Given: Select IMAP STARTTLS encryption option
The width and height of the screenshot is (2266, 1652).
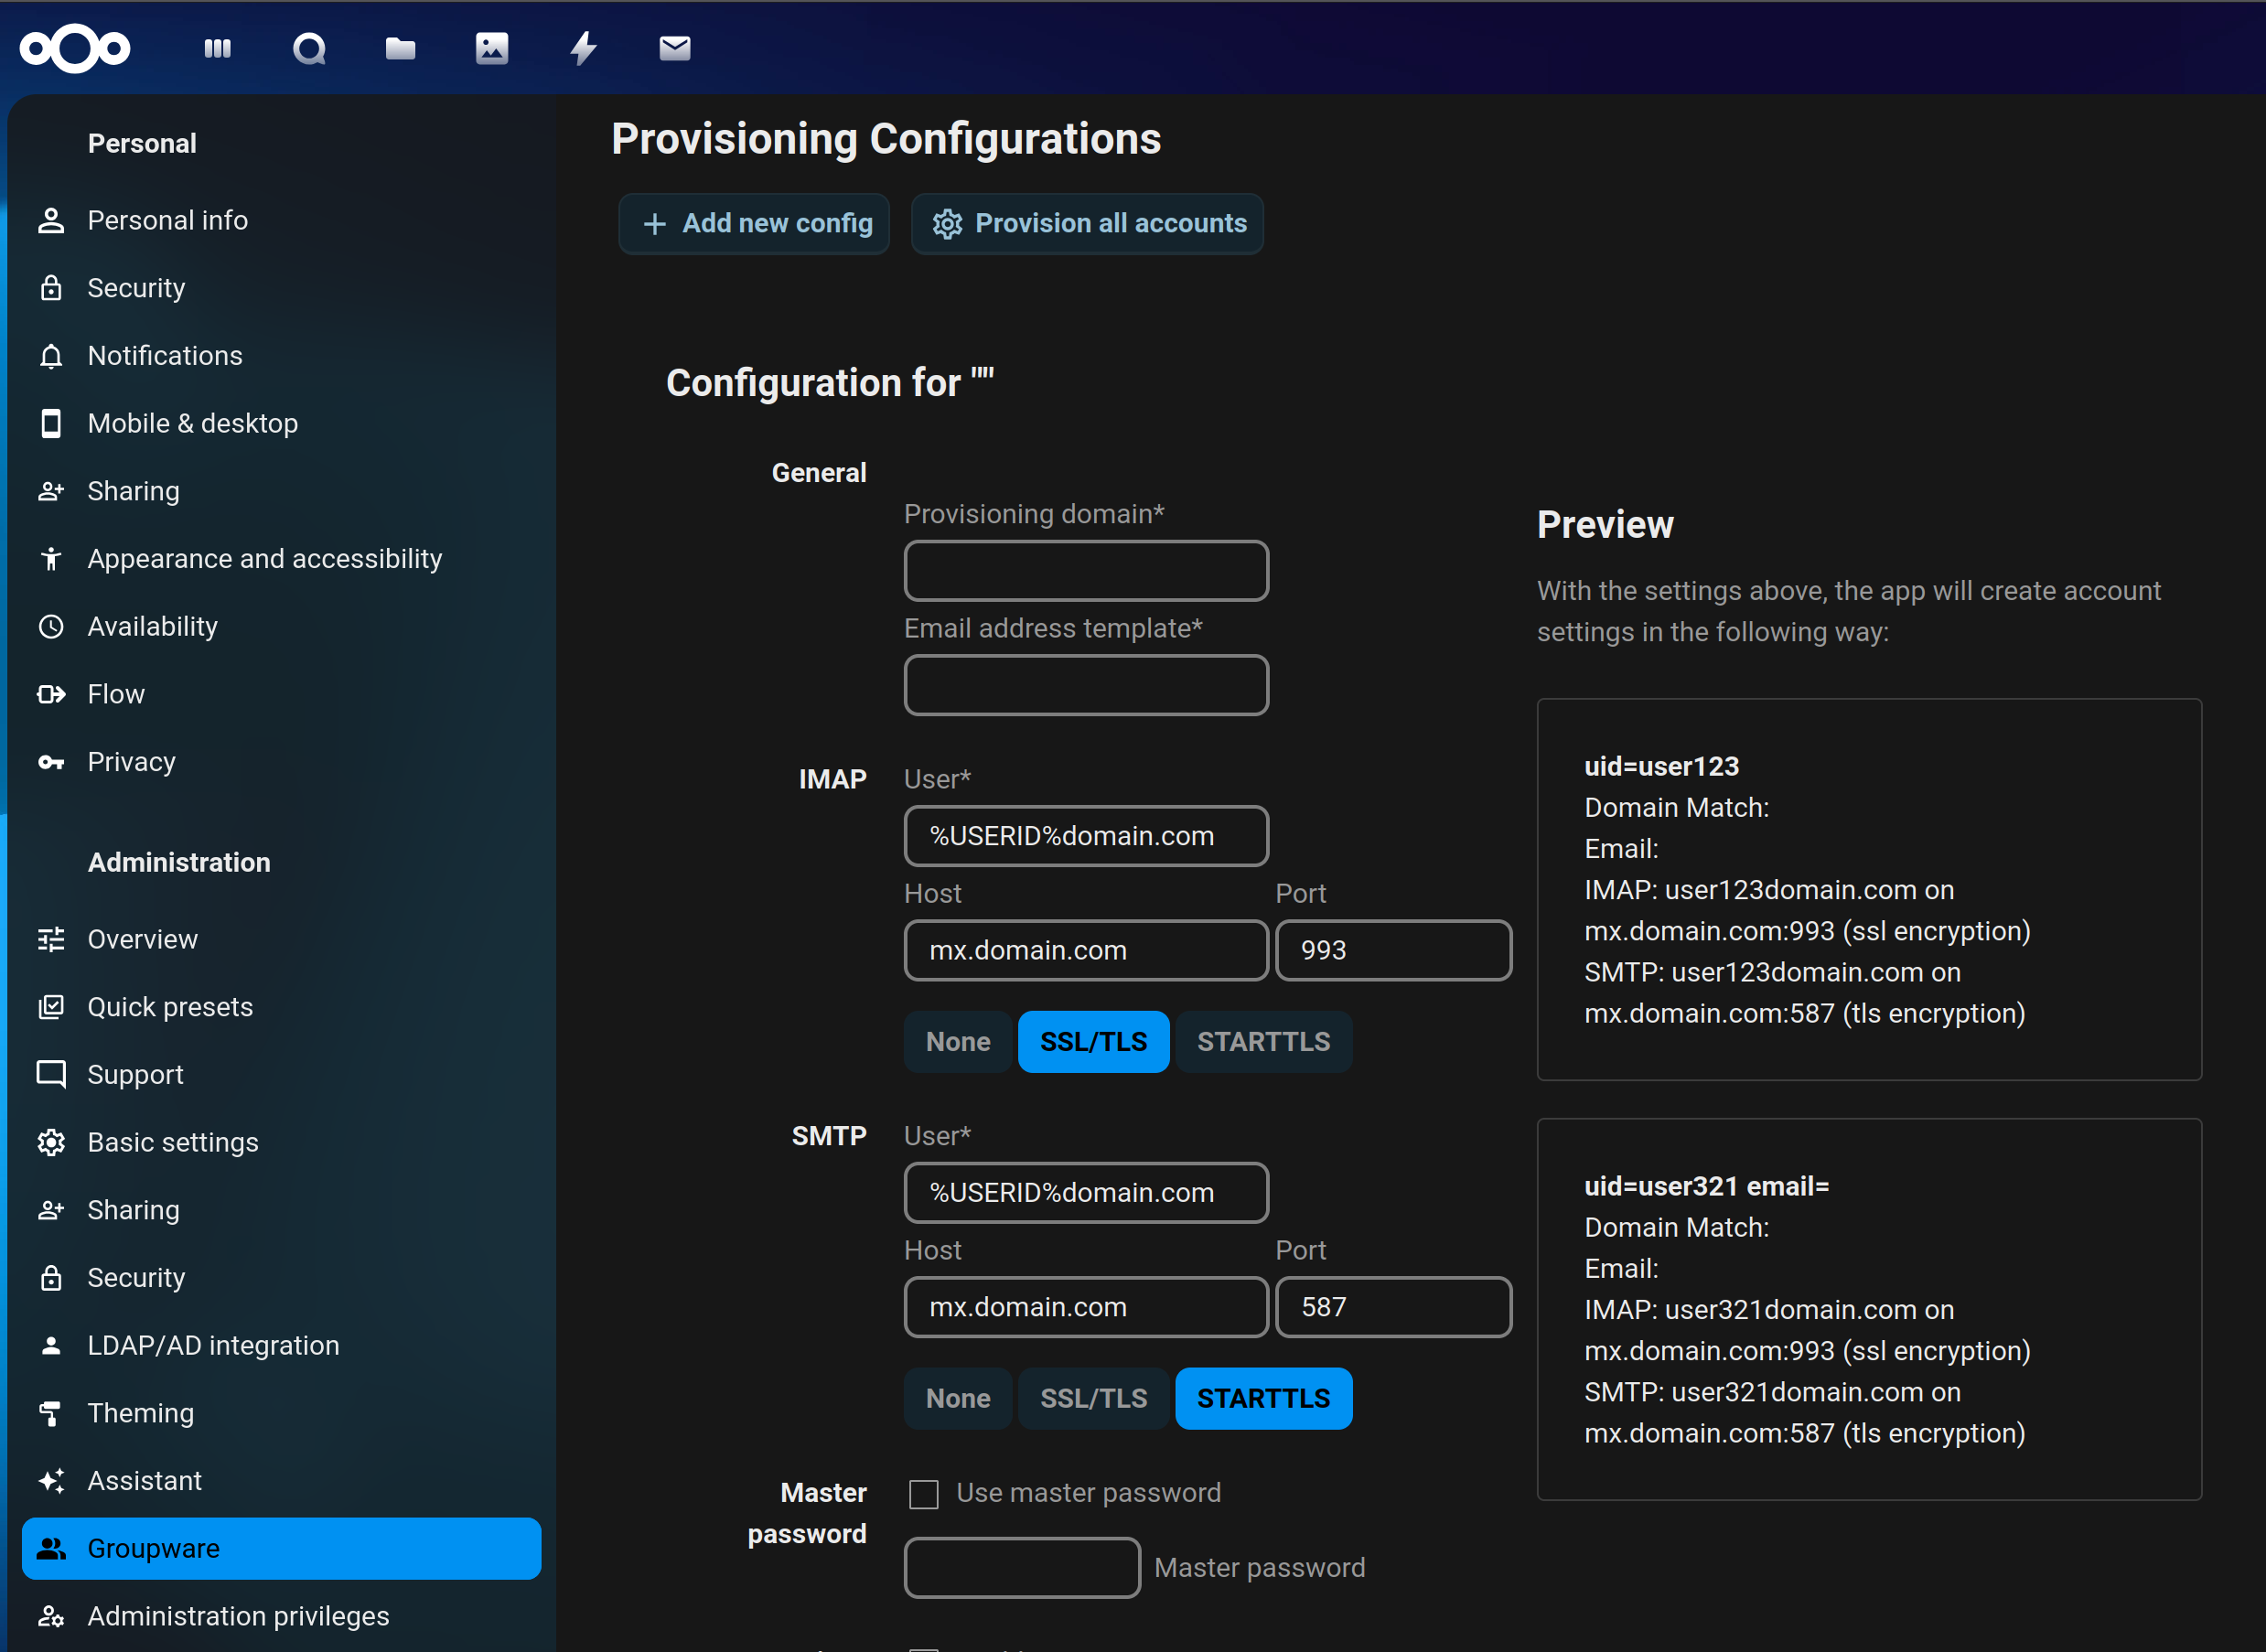Looking at the screenshot, I should [1263, 1042].
